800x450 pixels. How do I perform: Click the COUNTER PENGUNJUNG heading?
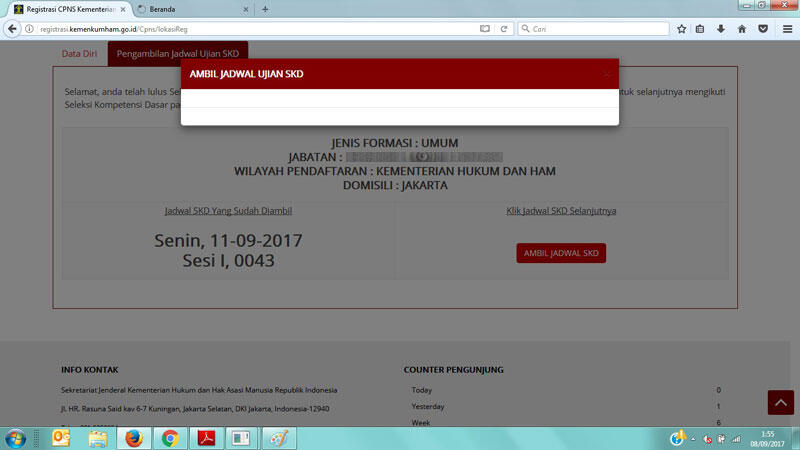(454, 369)
